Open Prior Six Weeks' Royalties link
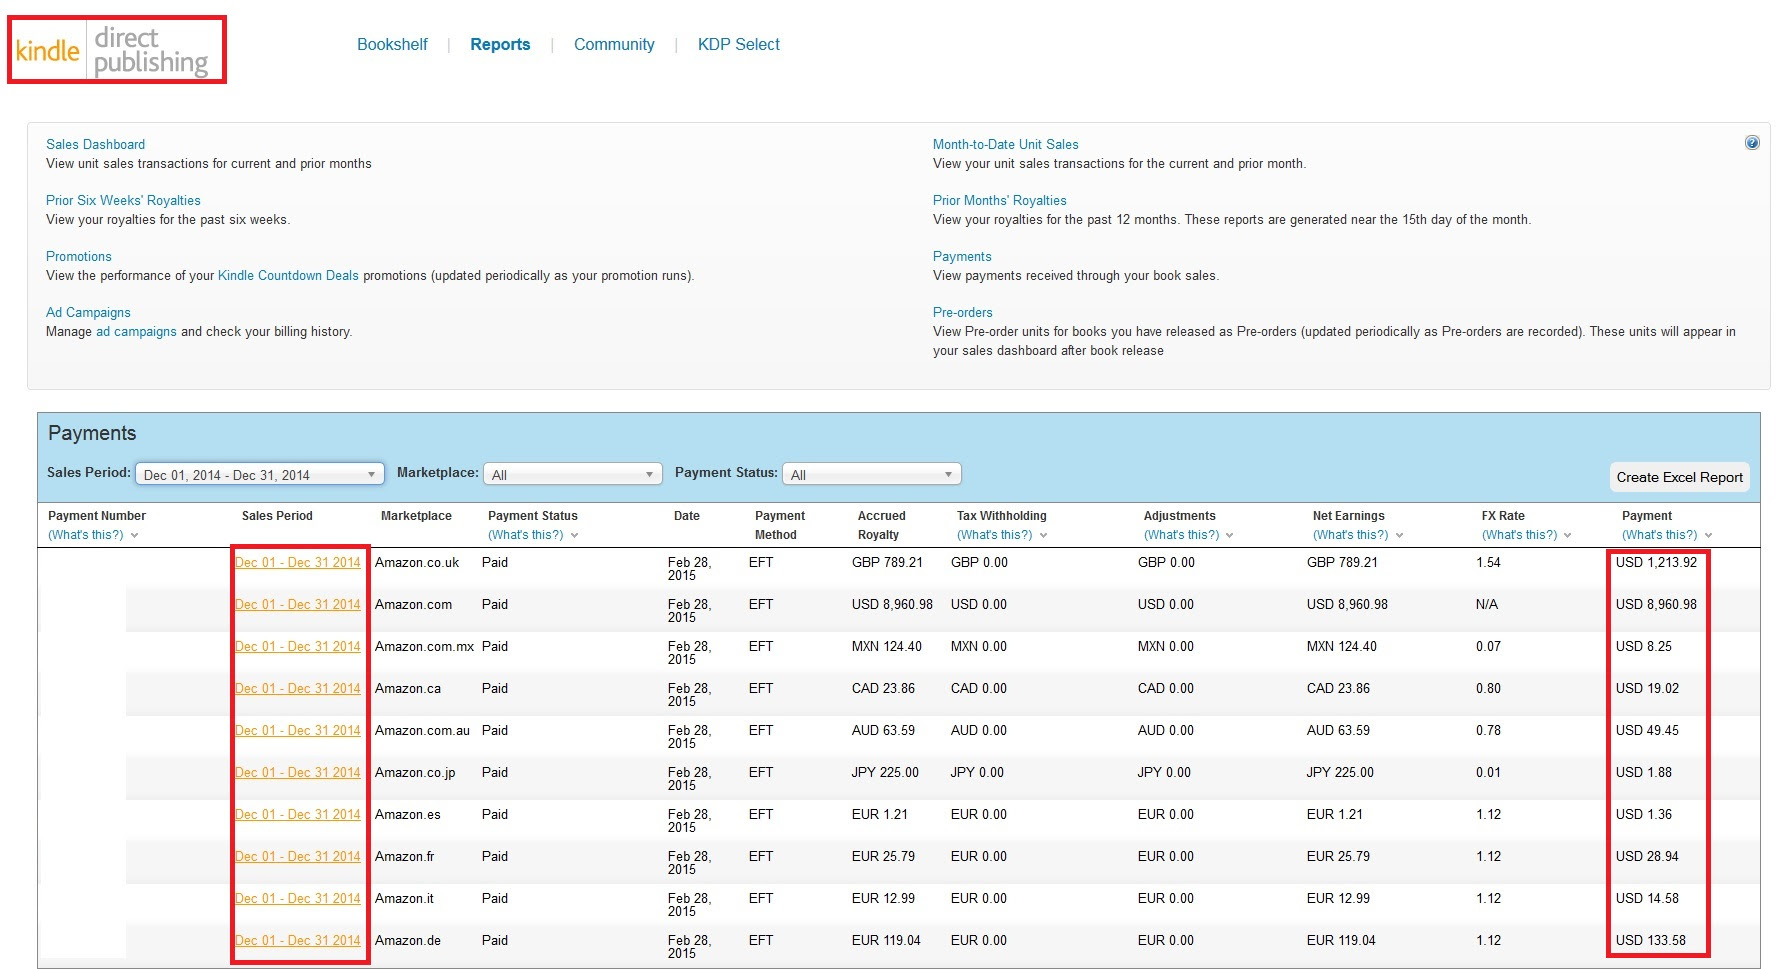This screenshot has height=969, width=1777. (x=123, y=200)
